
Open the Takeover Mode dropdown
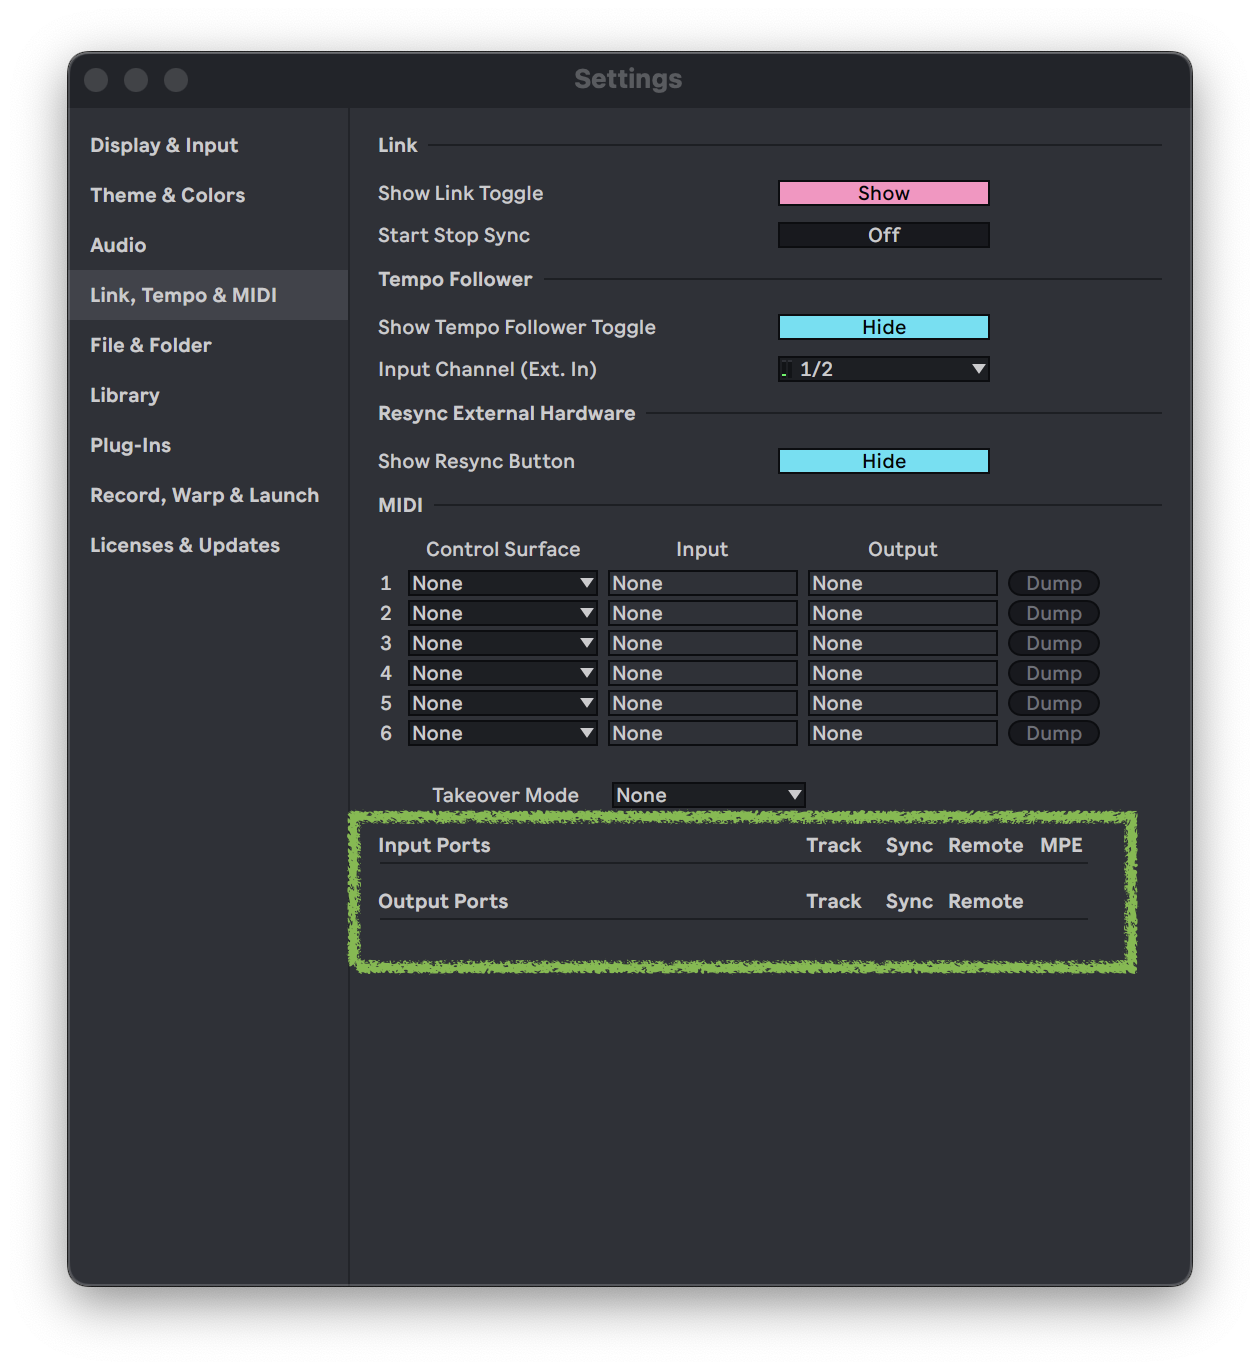(709, 795)
